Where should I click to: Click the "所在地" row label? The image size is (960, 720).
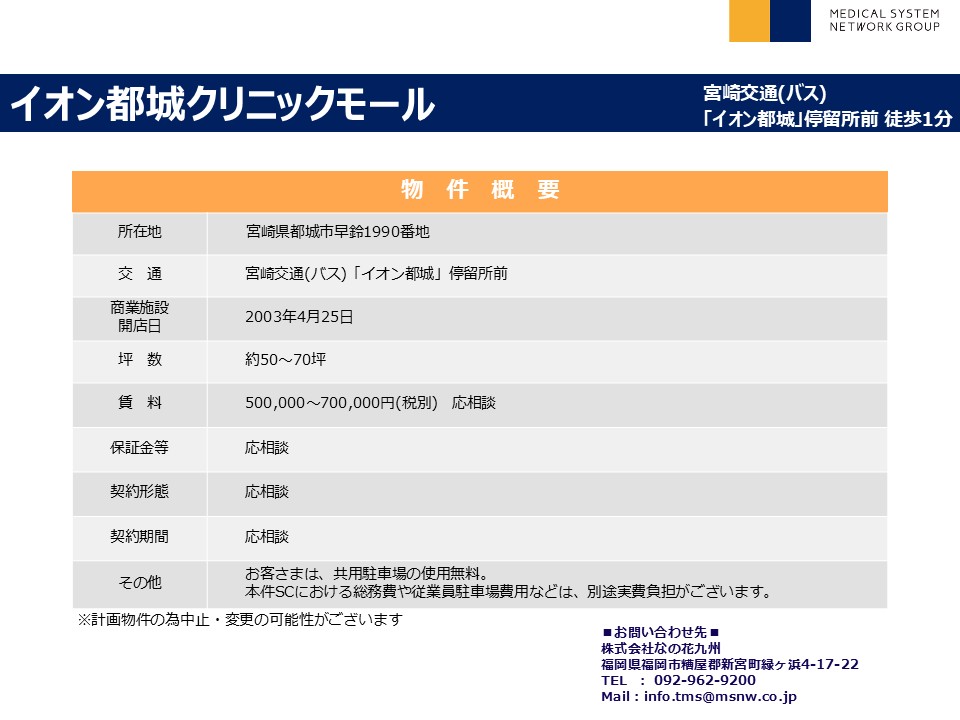tap(140, 232)
